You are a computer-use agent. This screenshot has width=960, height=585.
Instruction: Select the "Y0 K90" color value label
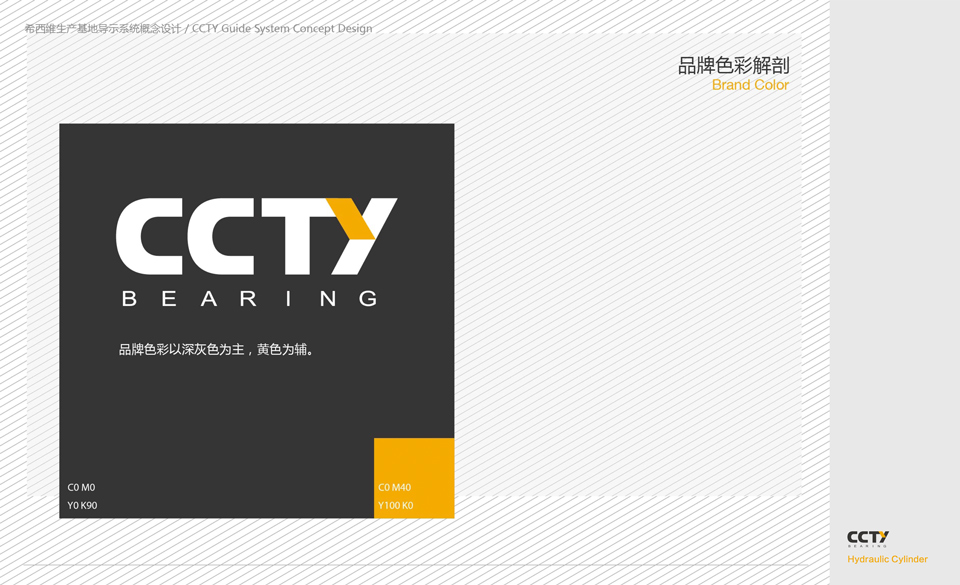82,506
